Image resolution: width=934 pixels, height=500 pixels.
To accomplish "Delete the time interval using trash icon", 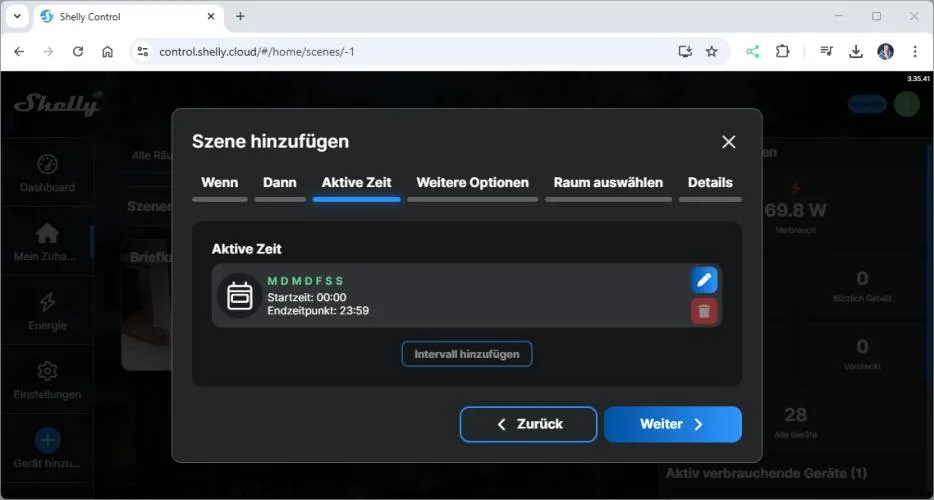I will pyautogui.click(x=704, y=311).
